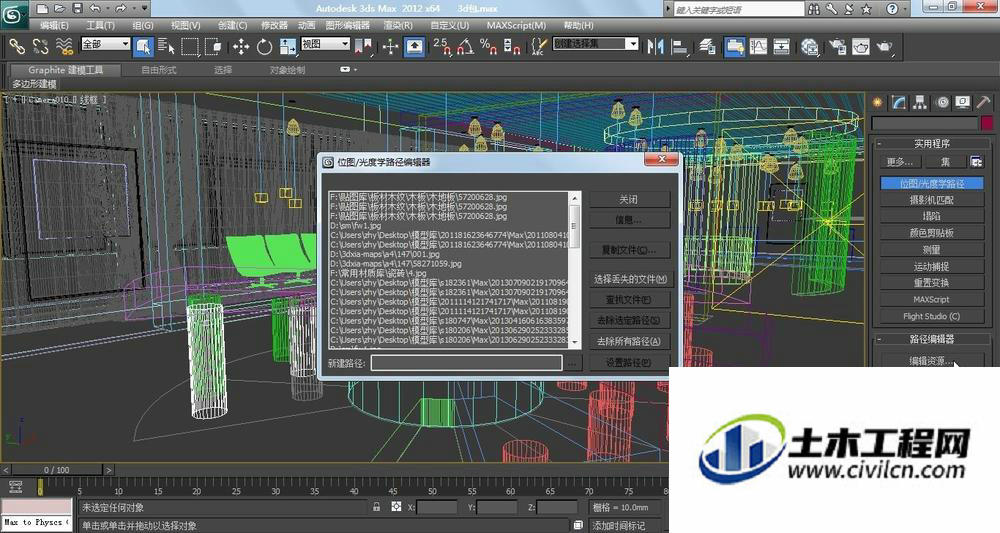Select the Select and Scale tool
1000x533 pixels.
point(288,47)
